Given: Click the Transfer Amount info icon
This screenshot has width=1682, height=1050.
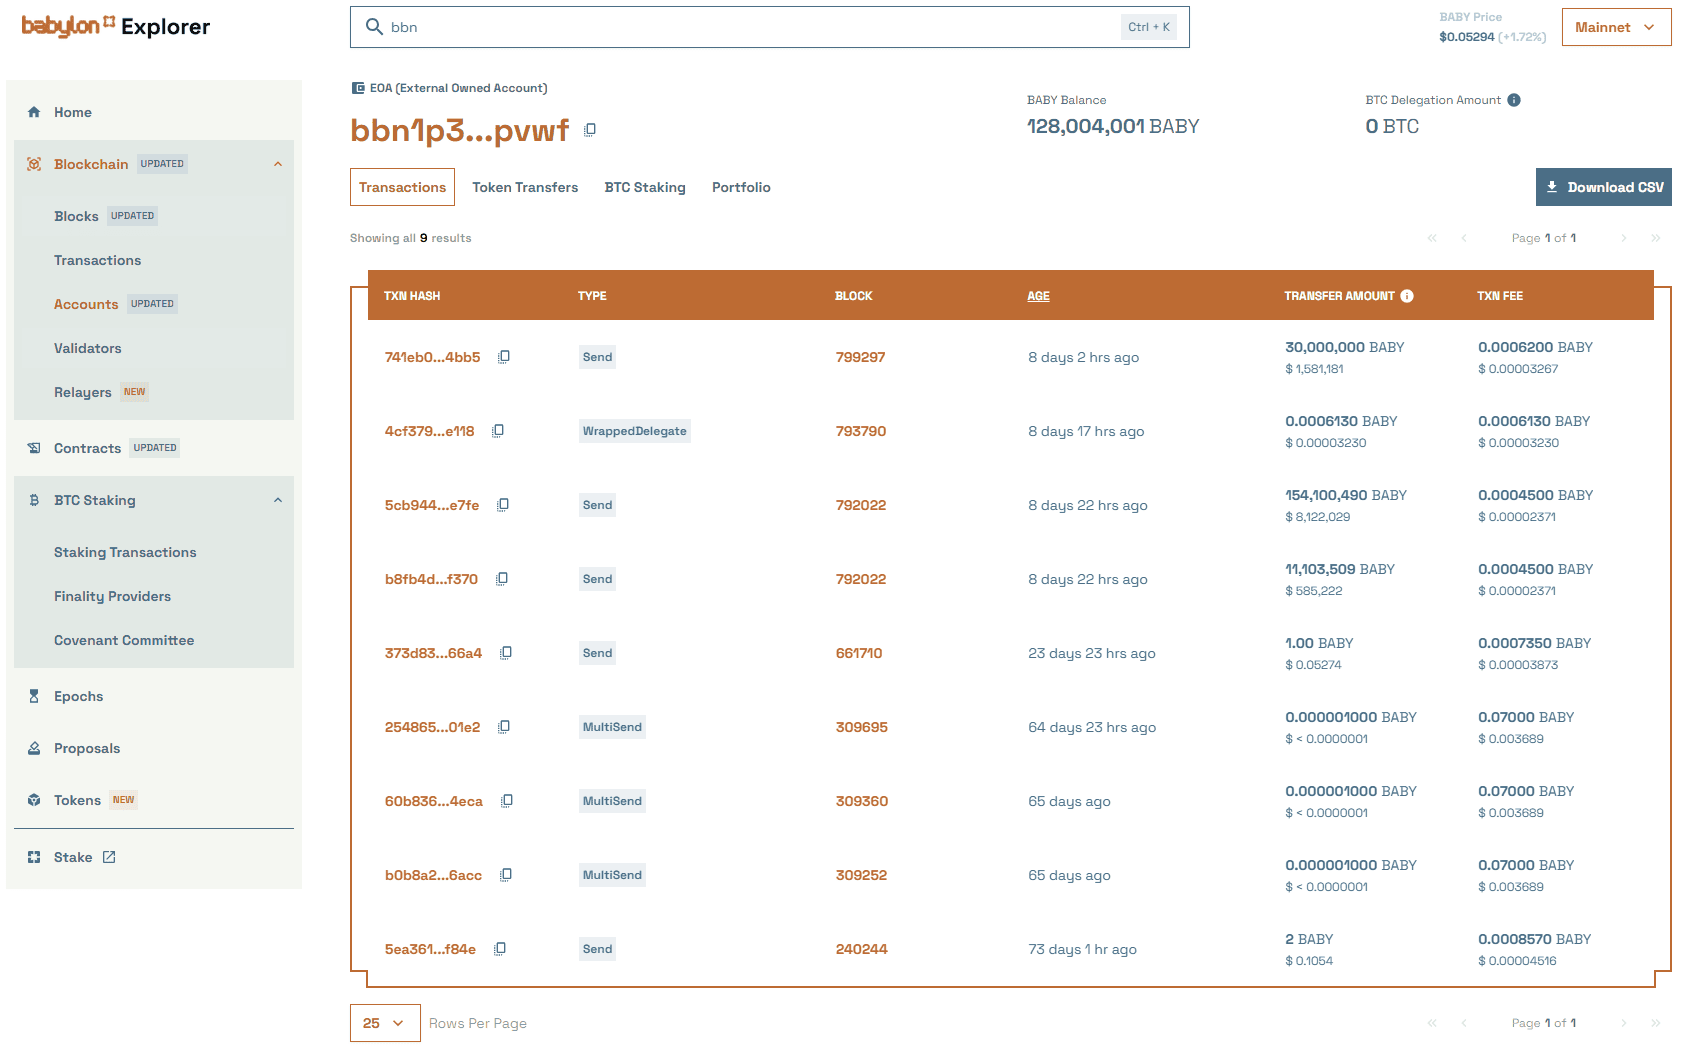Looking at the screenshot, I should pos(1407,296).
